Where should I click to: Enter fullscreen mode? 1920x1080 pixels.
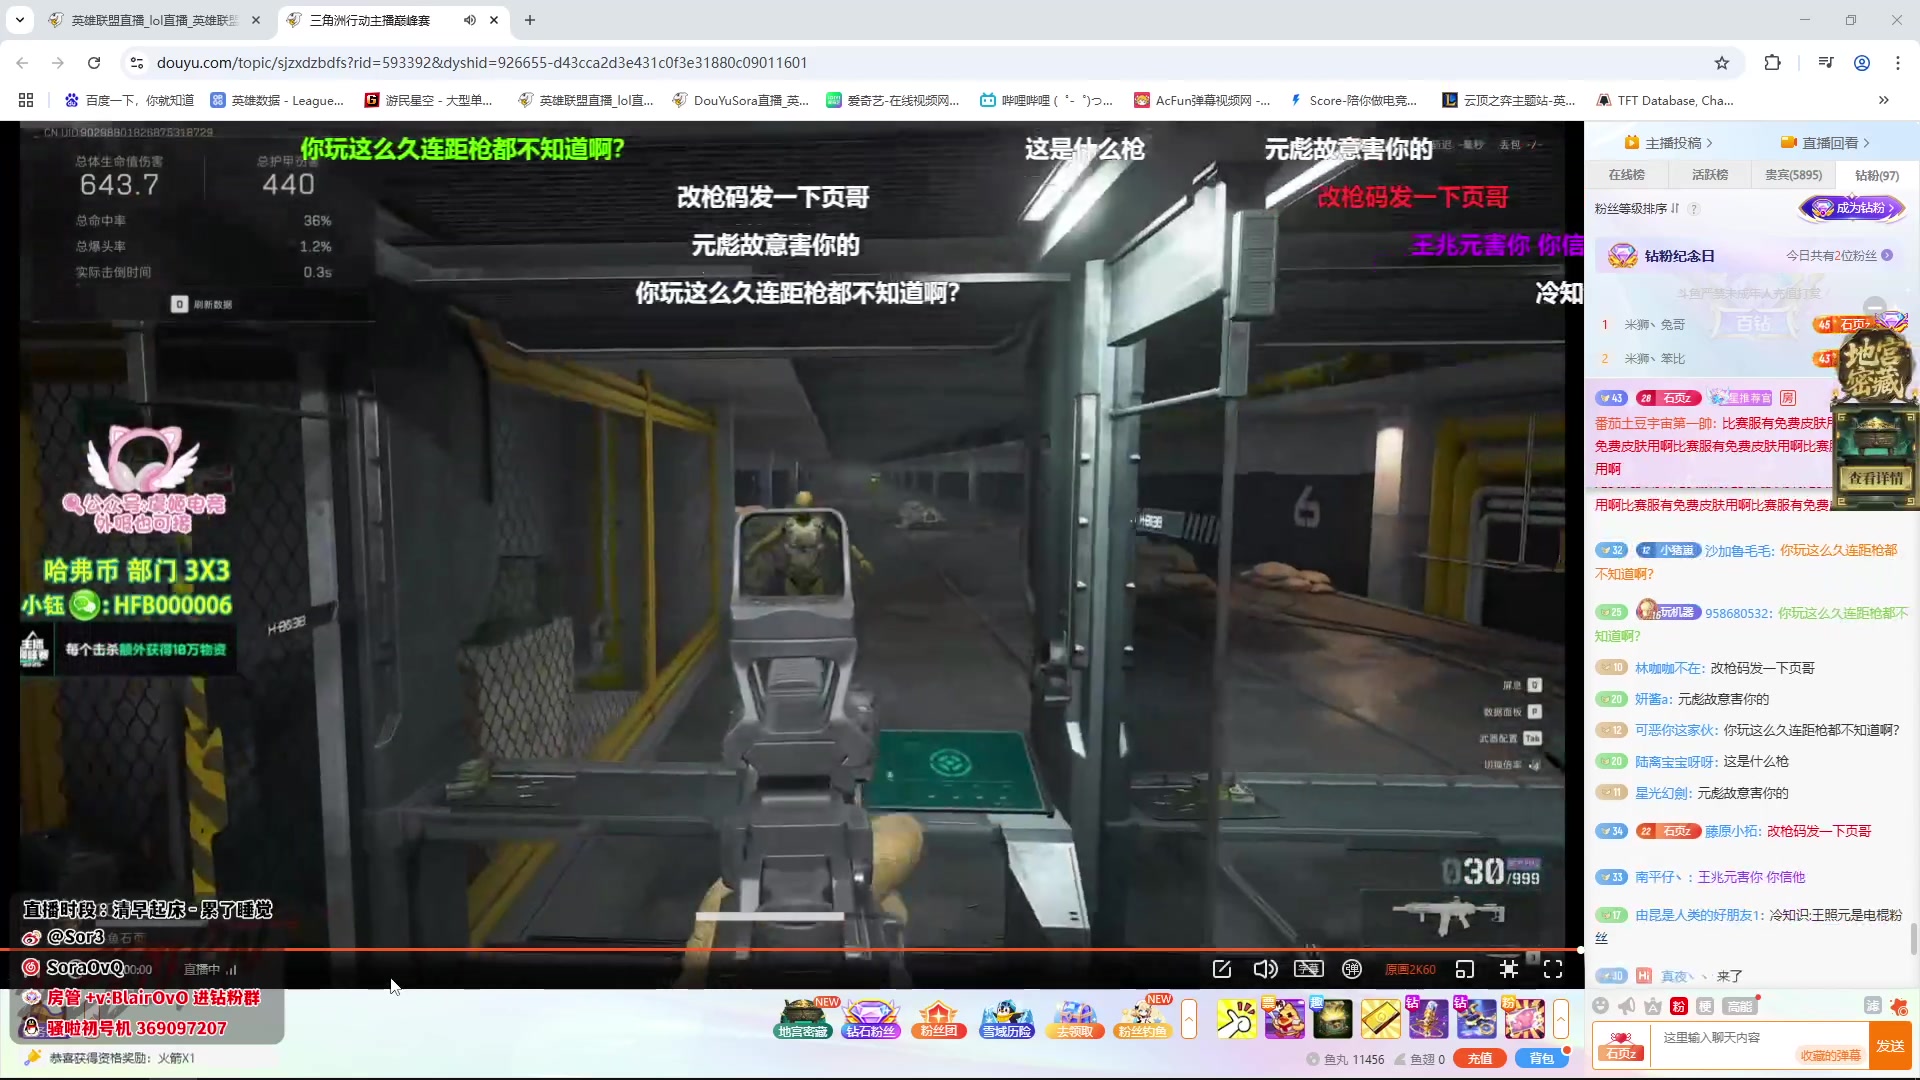(x=1553, y=969)
